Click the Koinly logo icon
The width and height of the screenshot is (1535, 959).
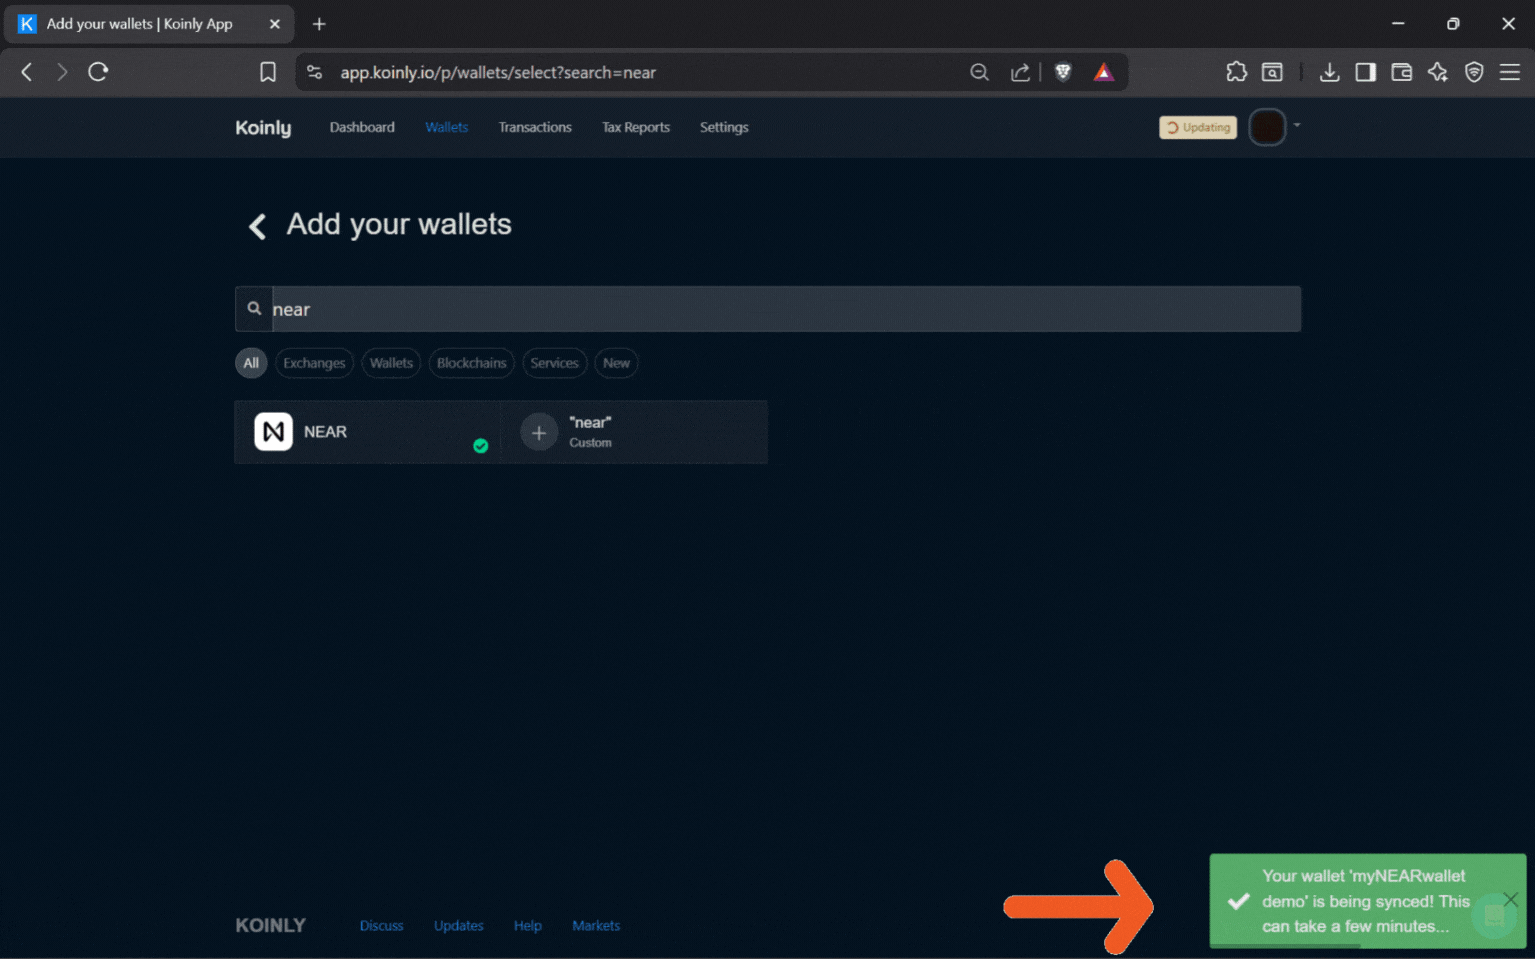262,127
